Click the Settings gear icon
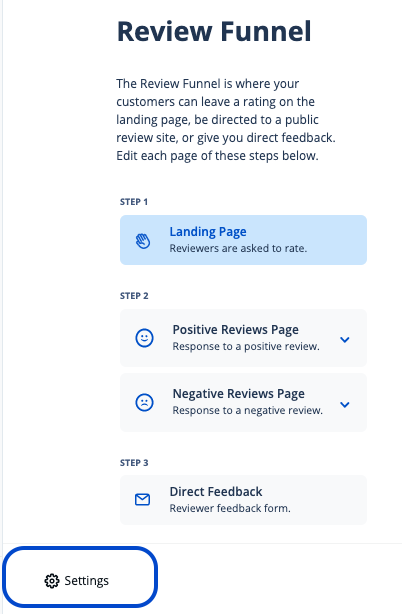Screen dimensions: 402x614 pos(52,581)
